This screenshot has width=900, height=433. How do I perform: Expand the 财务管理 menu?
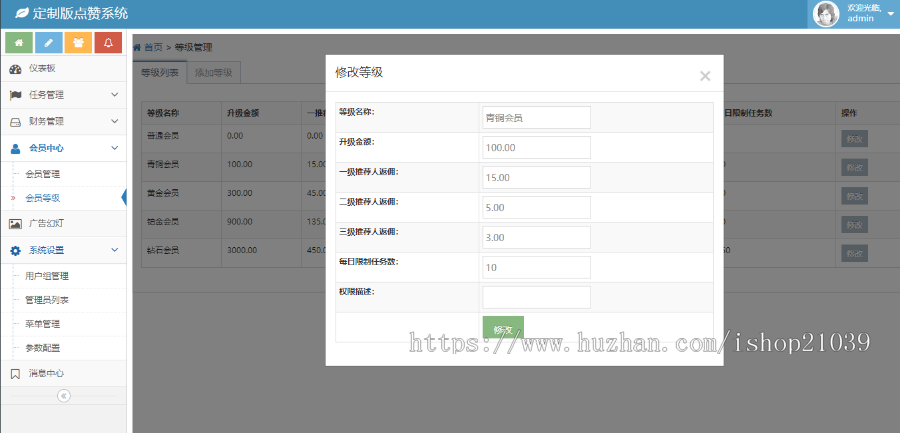click(x=63, y=121)
